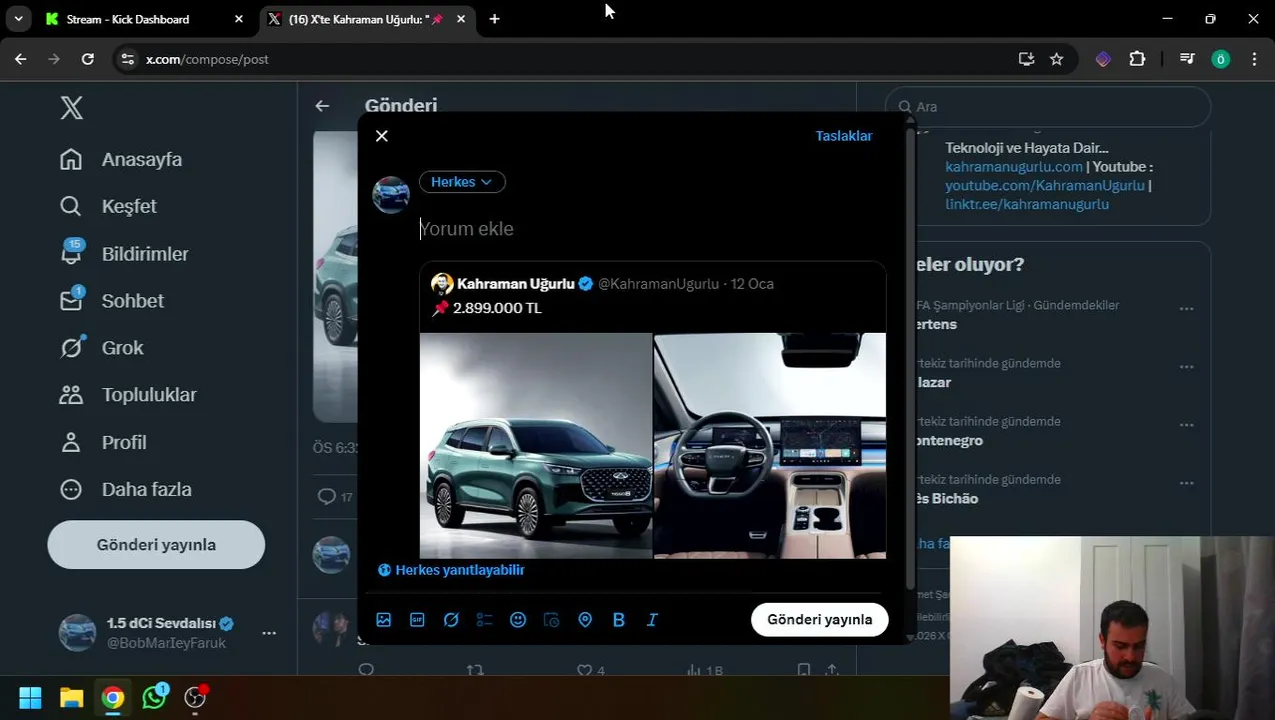
Task: Schedule post icon in composer
Action: coord(551,620)
